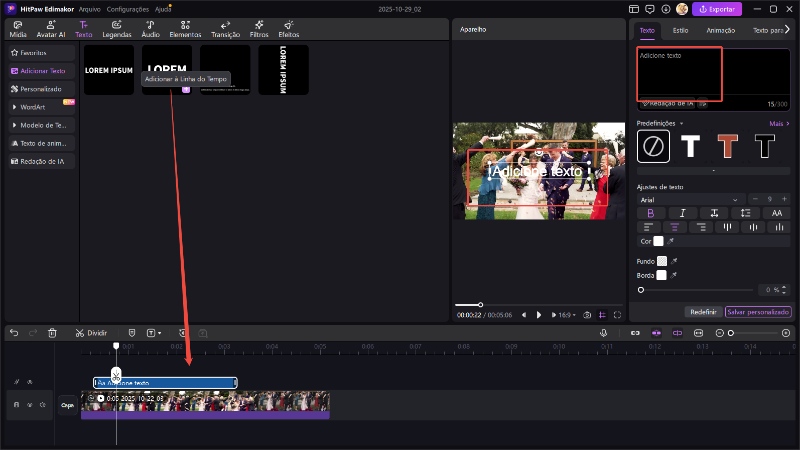Click the trash delete icon in timeline toolbar
This screenshot has height=450, width=800.
52,332
